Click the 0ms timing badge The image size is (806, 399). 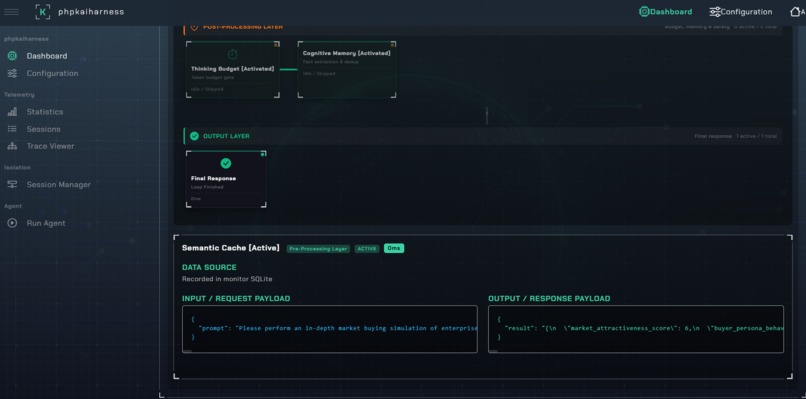tap(394, 248)
